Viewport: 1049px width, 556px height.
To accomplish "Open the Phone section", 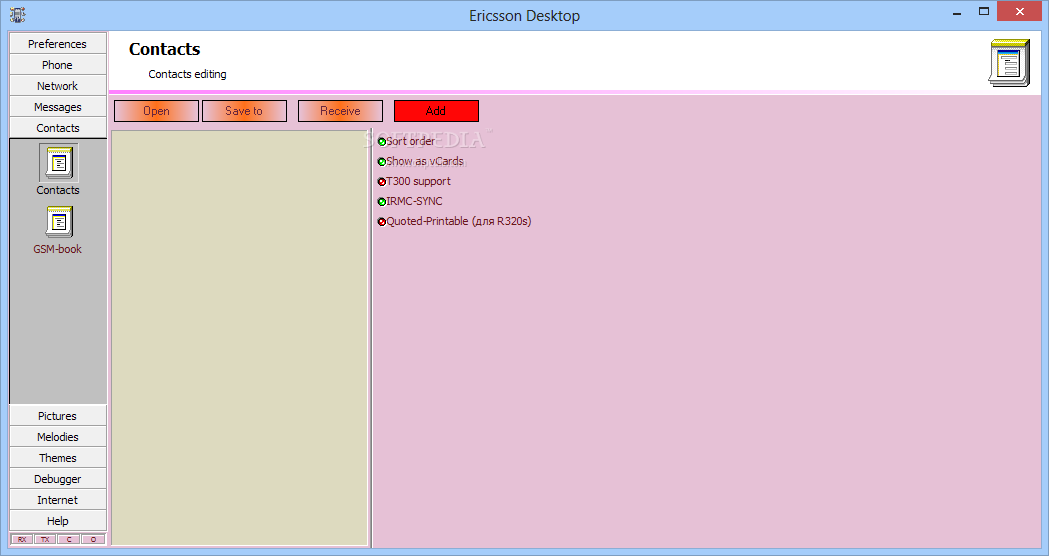I will [58, 65].
